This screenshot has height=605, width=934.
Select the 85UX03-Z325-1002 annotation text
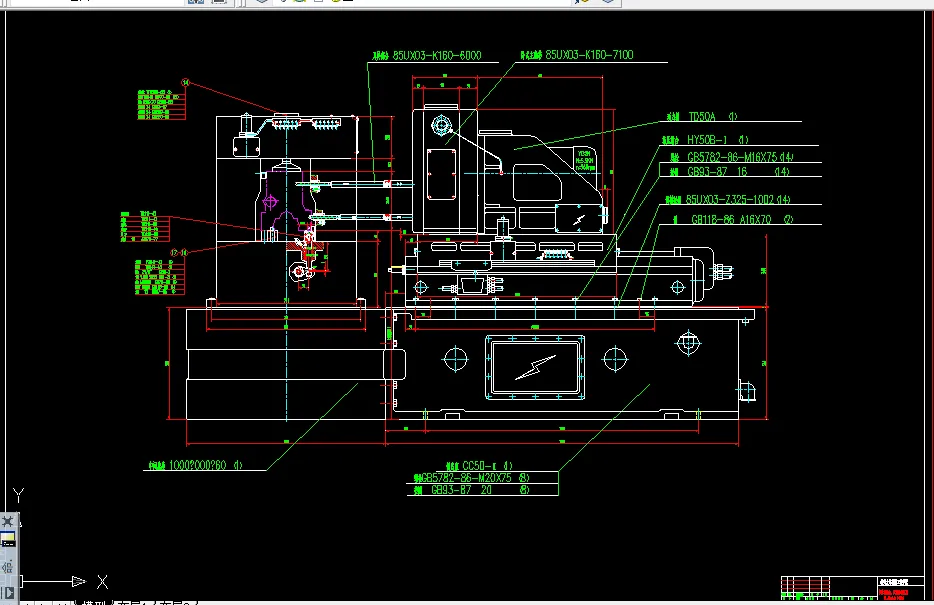730,199
